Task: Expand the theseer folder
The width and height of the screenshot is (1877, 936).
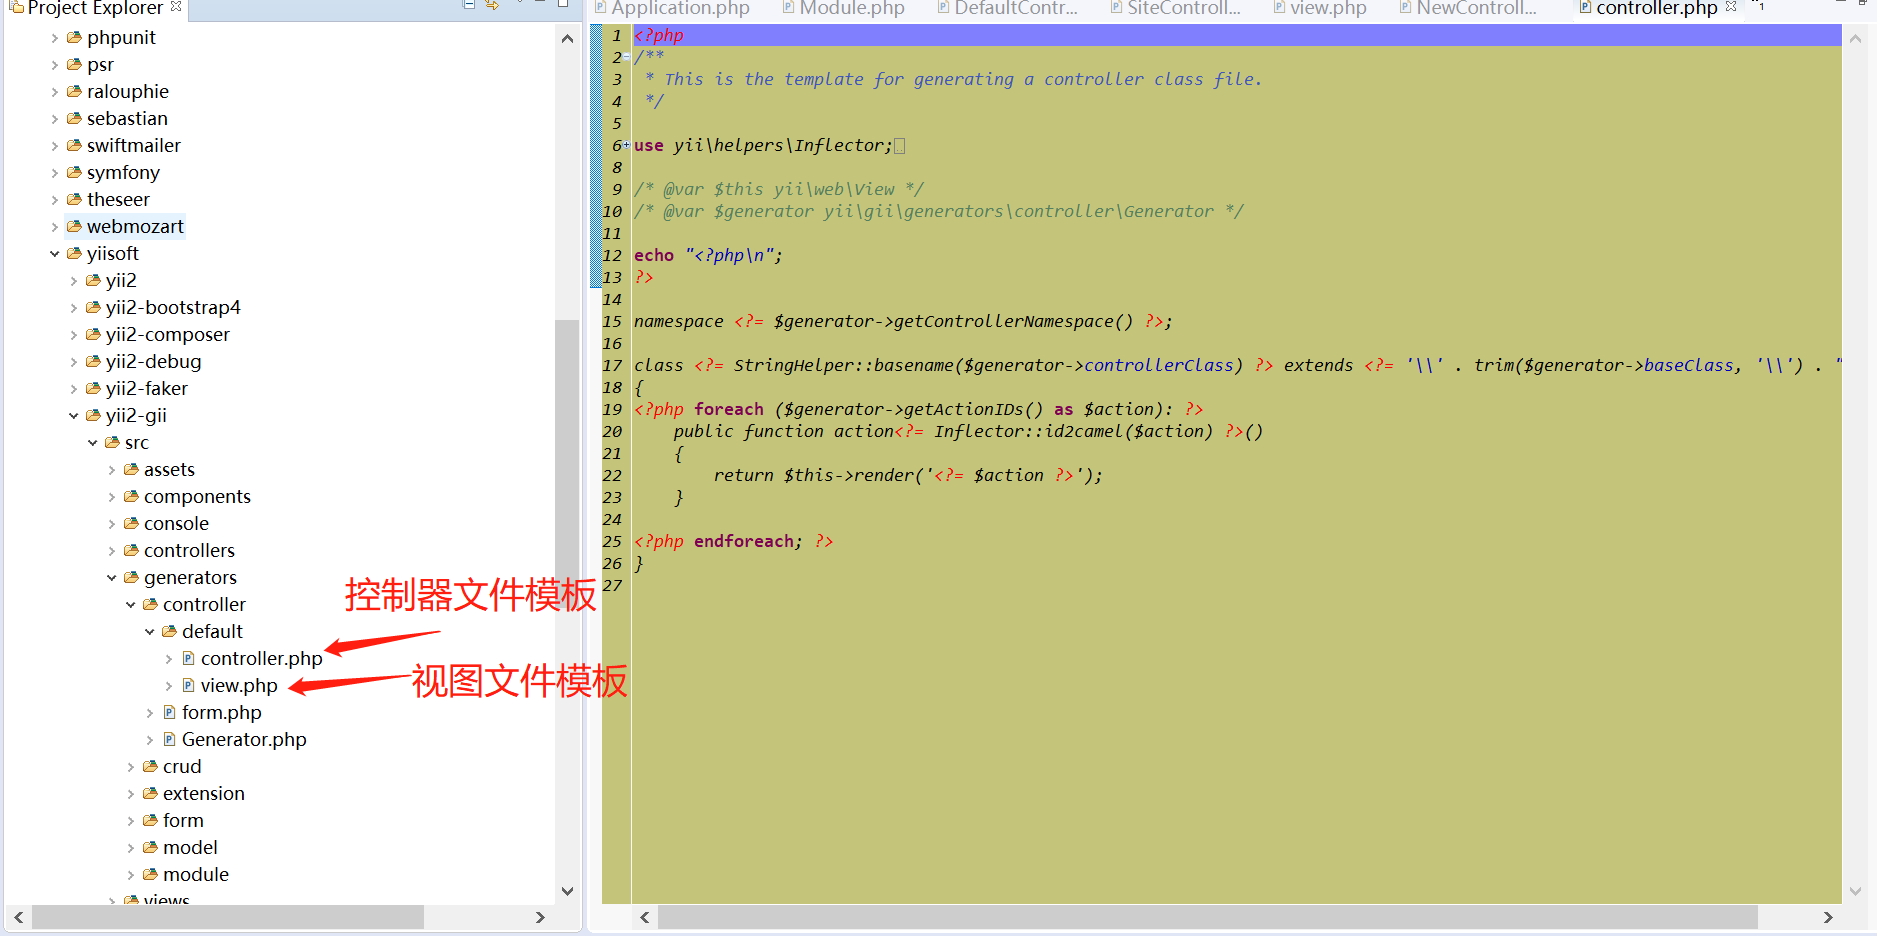Action: 55,200
